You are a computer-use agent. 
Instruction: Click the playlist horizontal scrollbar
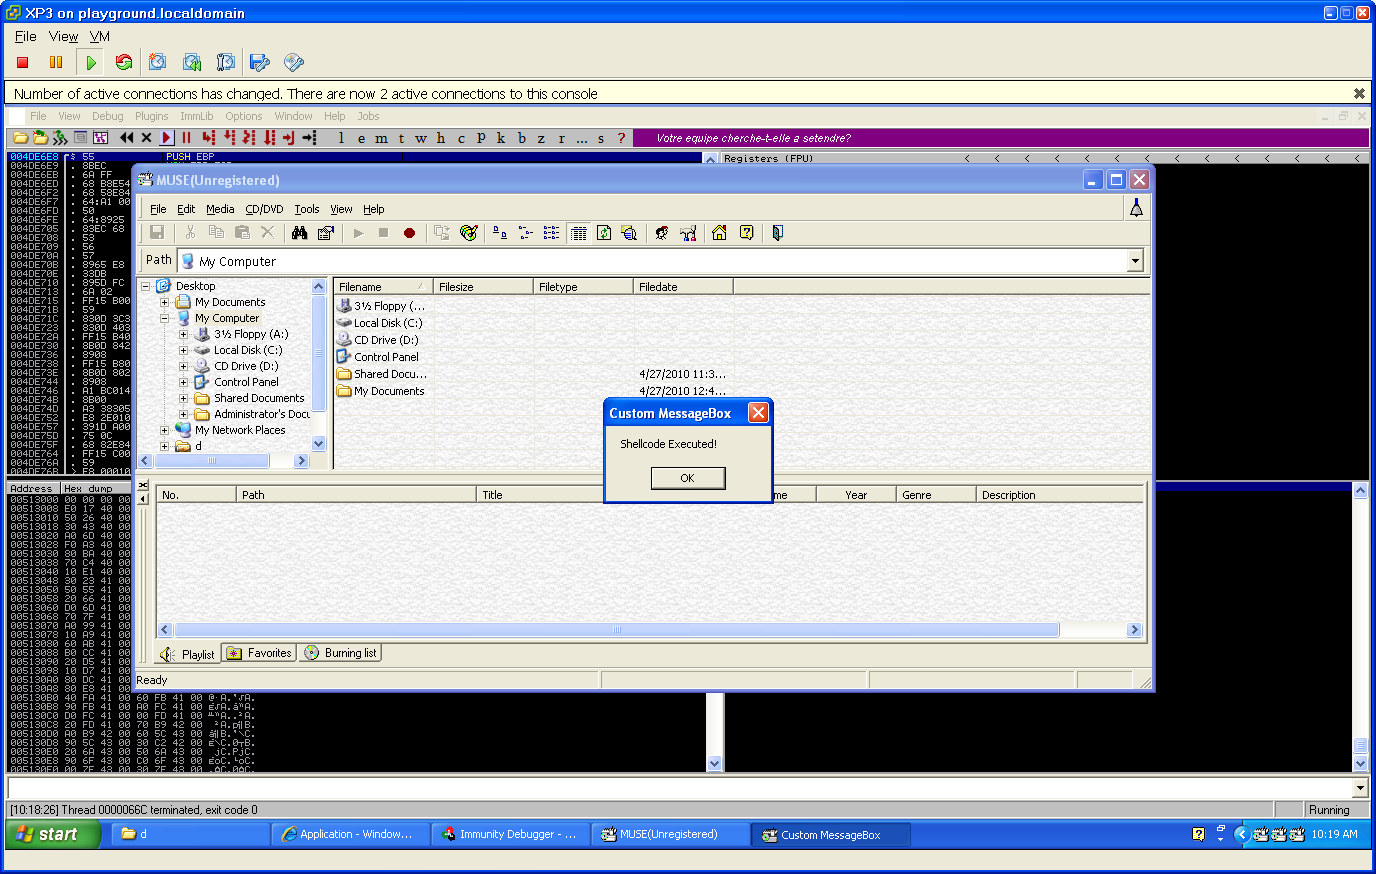pyautogui.click(x=616, y=630)
